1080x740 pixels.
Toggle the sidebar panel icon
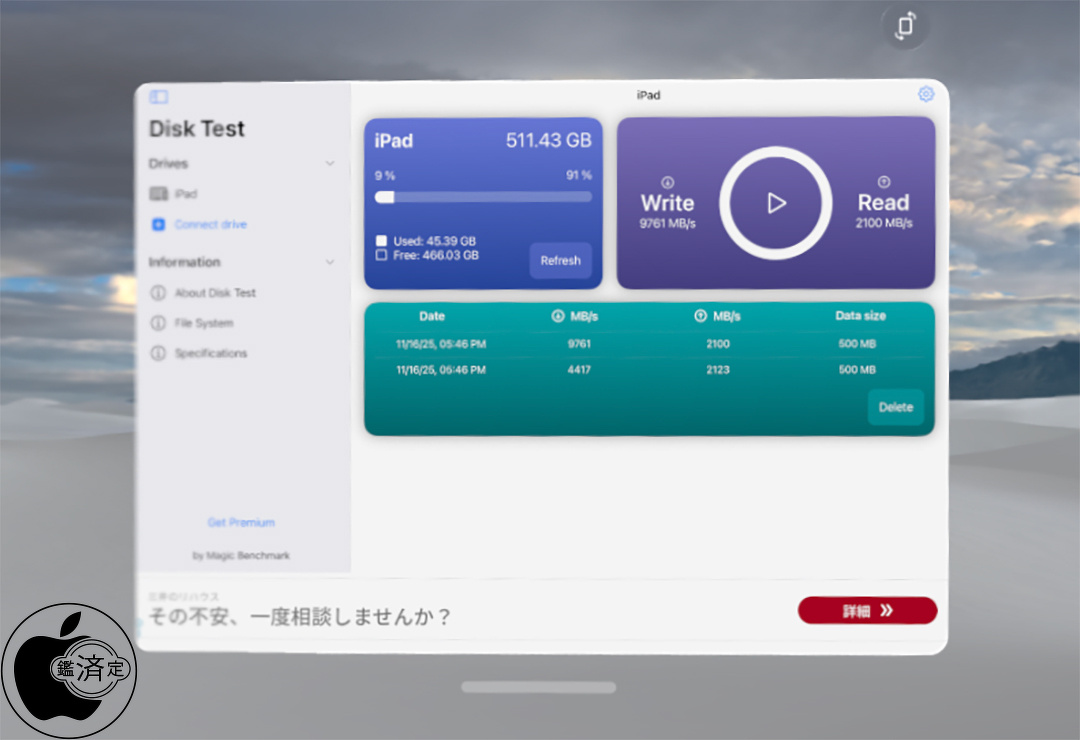click(158, 97)
